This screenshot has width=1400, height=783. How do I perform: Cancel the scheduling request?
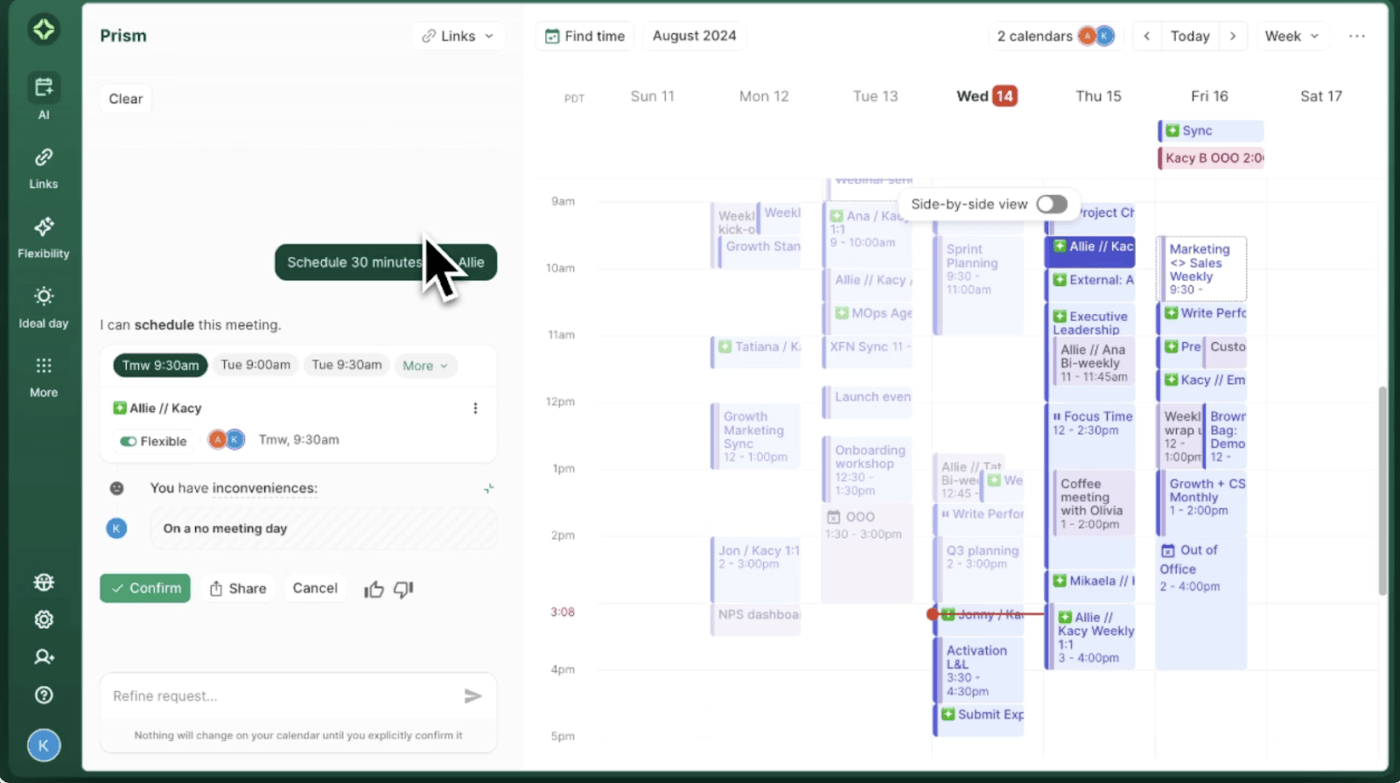click(x=315, y=588)
